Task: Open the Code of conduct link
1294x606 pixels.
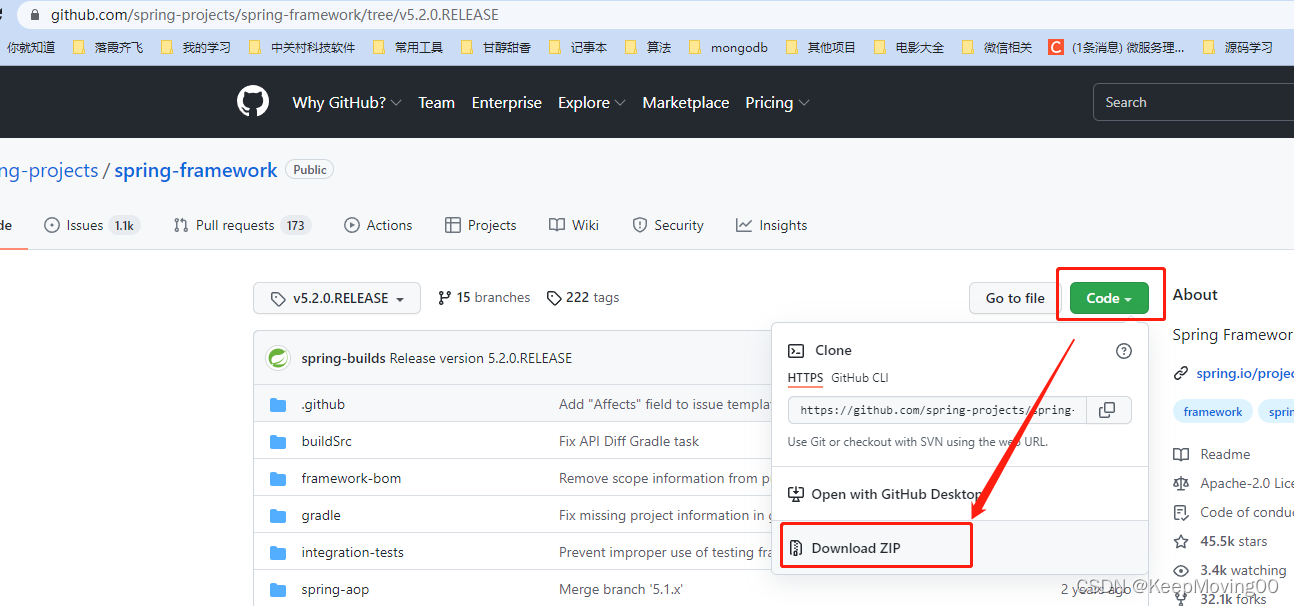Action: [x=1234, y=512]
